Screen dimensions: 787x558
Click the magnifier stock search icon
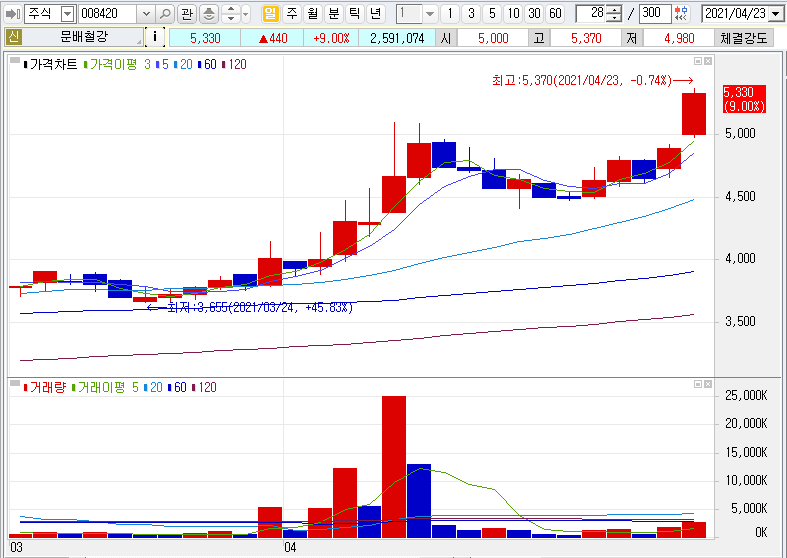(165, 14)
